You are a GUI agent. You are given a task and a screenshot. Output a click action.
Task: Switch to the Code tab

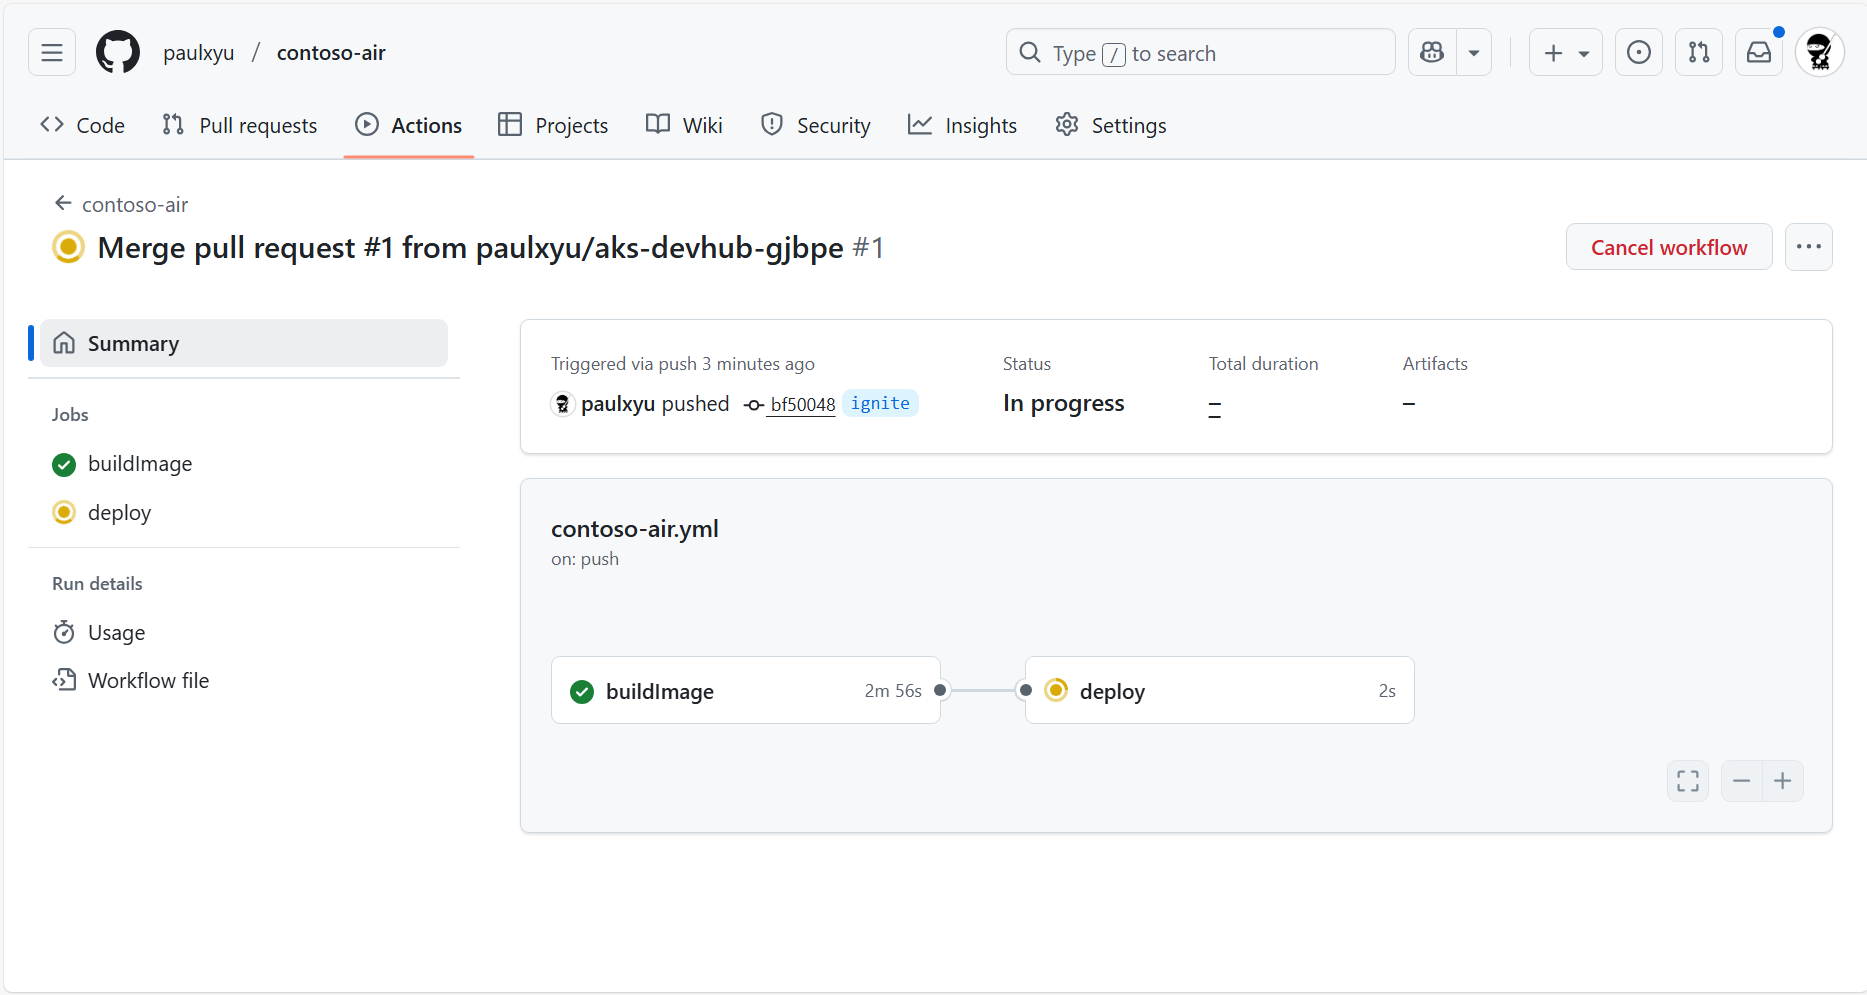81,125
